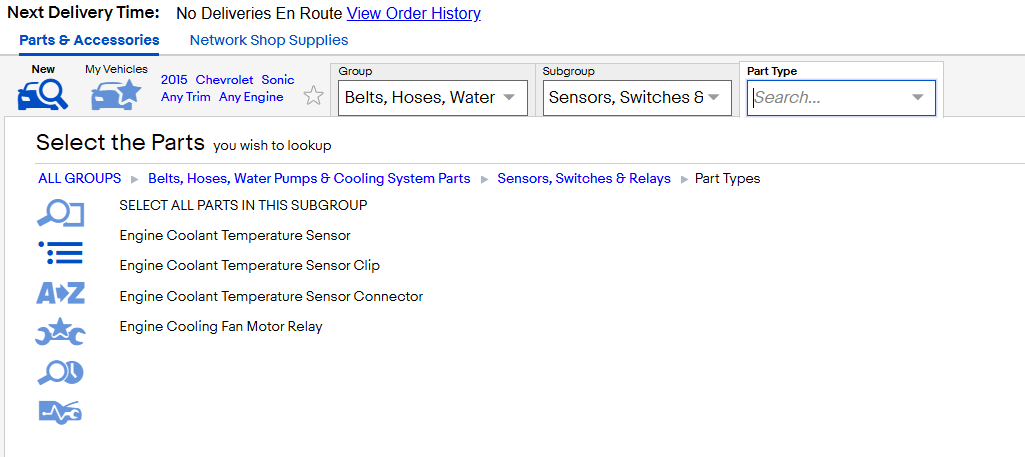The image size is (1025, 457).
Task: Open the wrench and star sidebar icon
Action: [x=60, y=332]
